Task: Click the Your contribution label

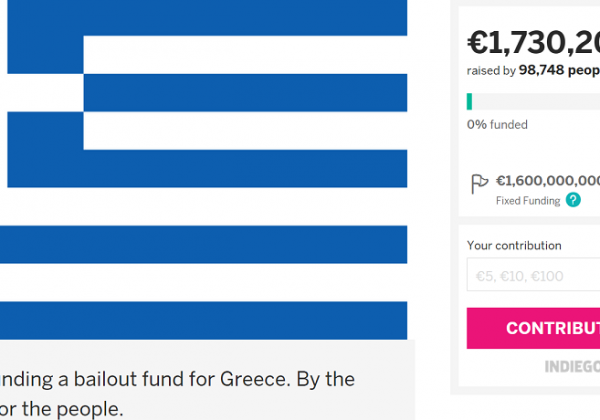Action: coord(514,246)
